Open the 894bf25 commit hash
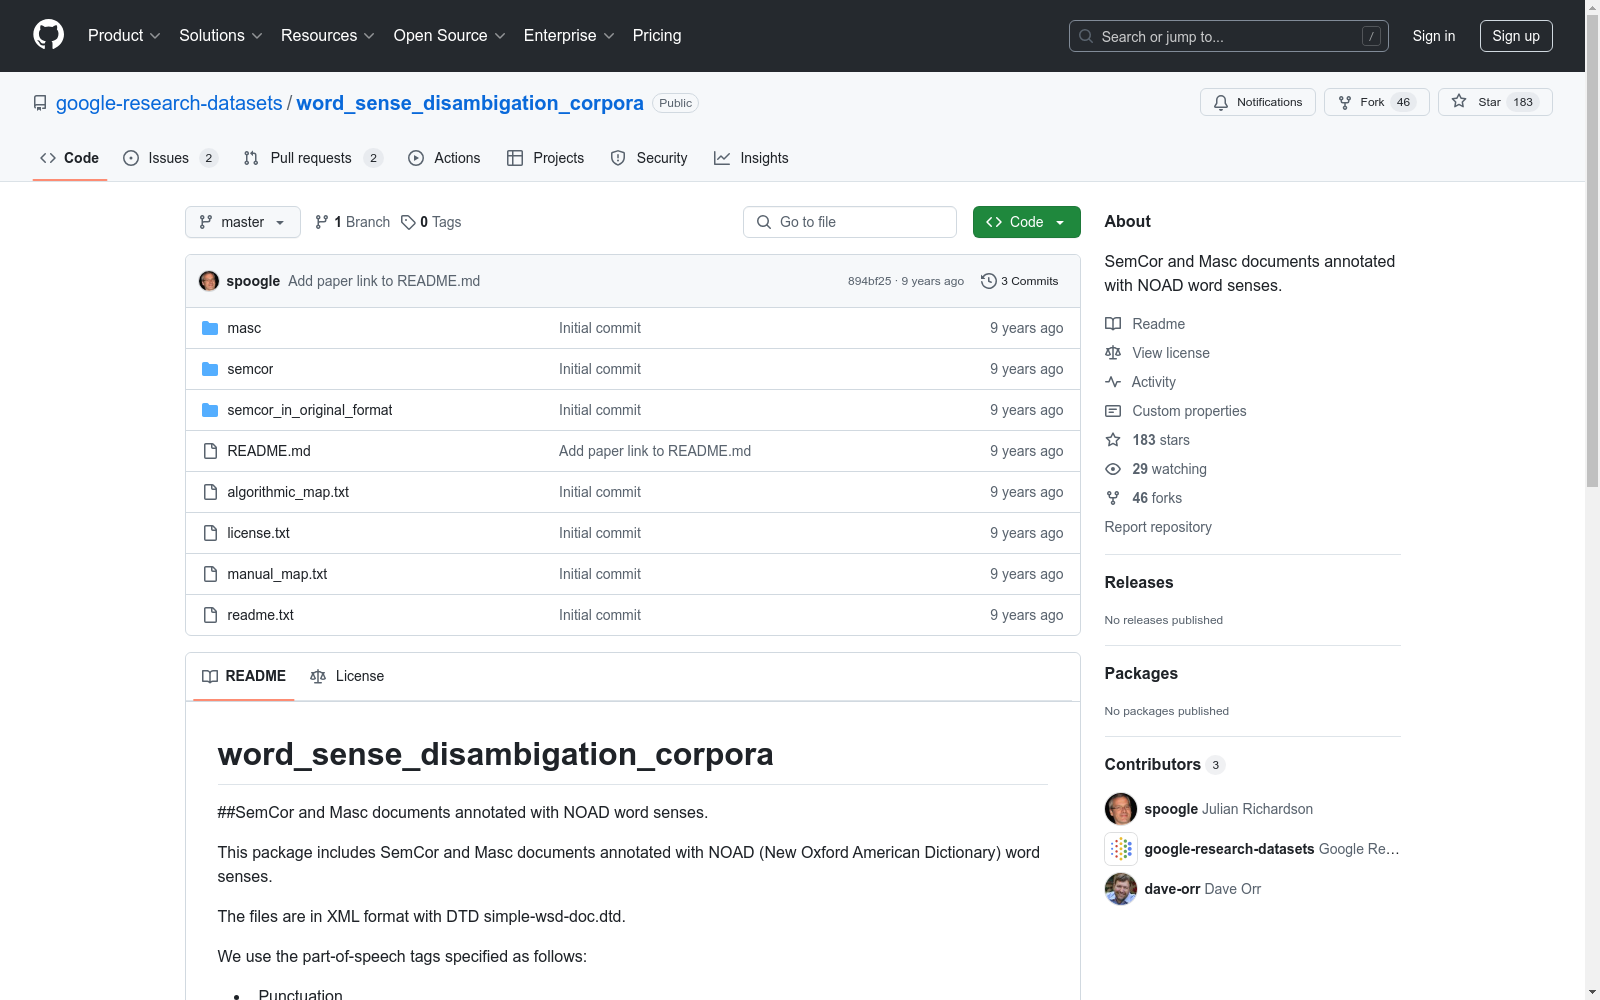The image size is (1600, 1000). pos(869,281)
